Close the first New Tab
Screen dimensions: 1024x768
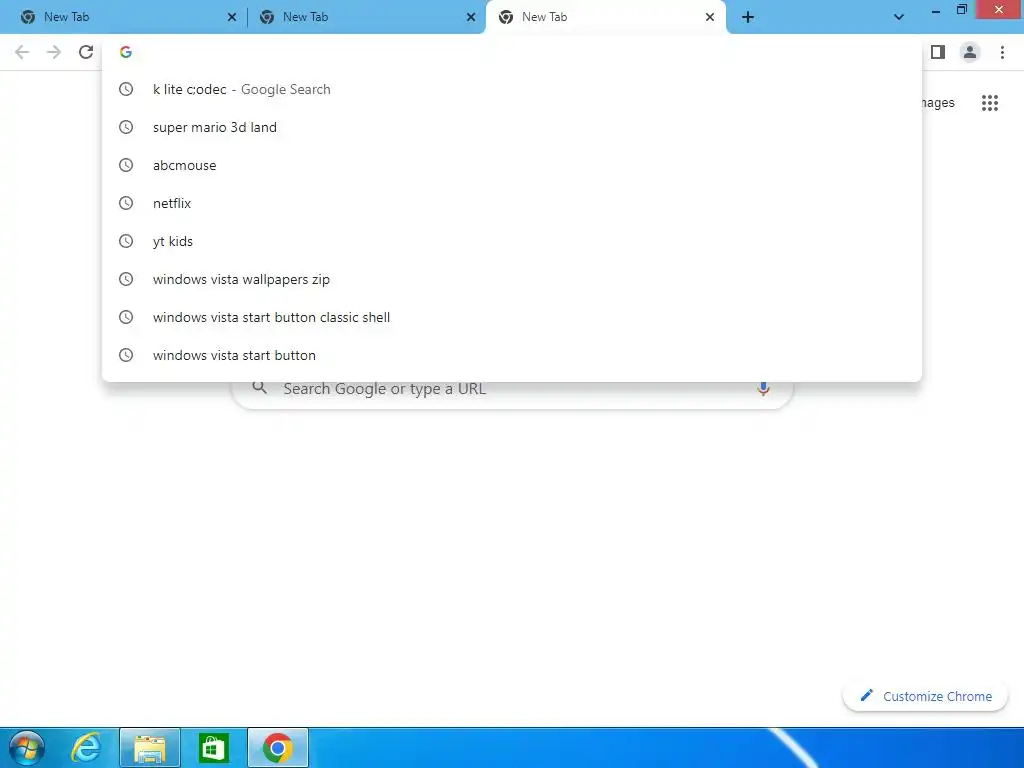coord(232,17)
